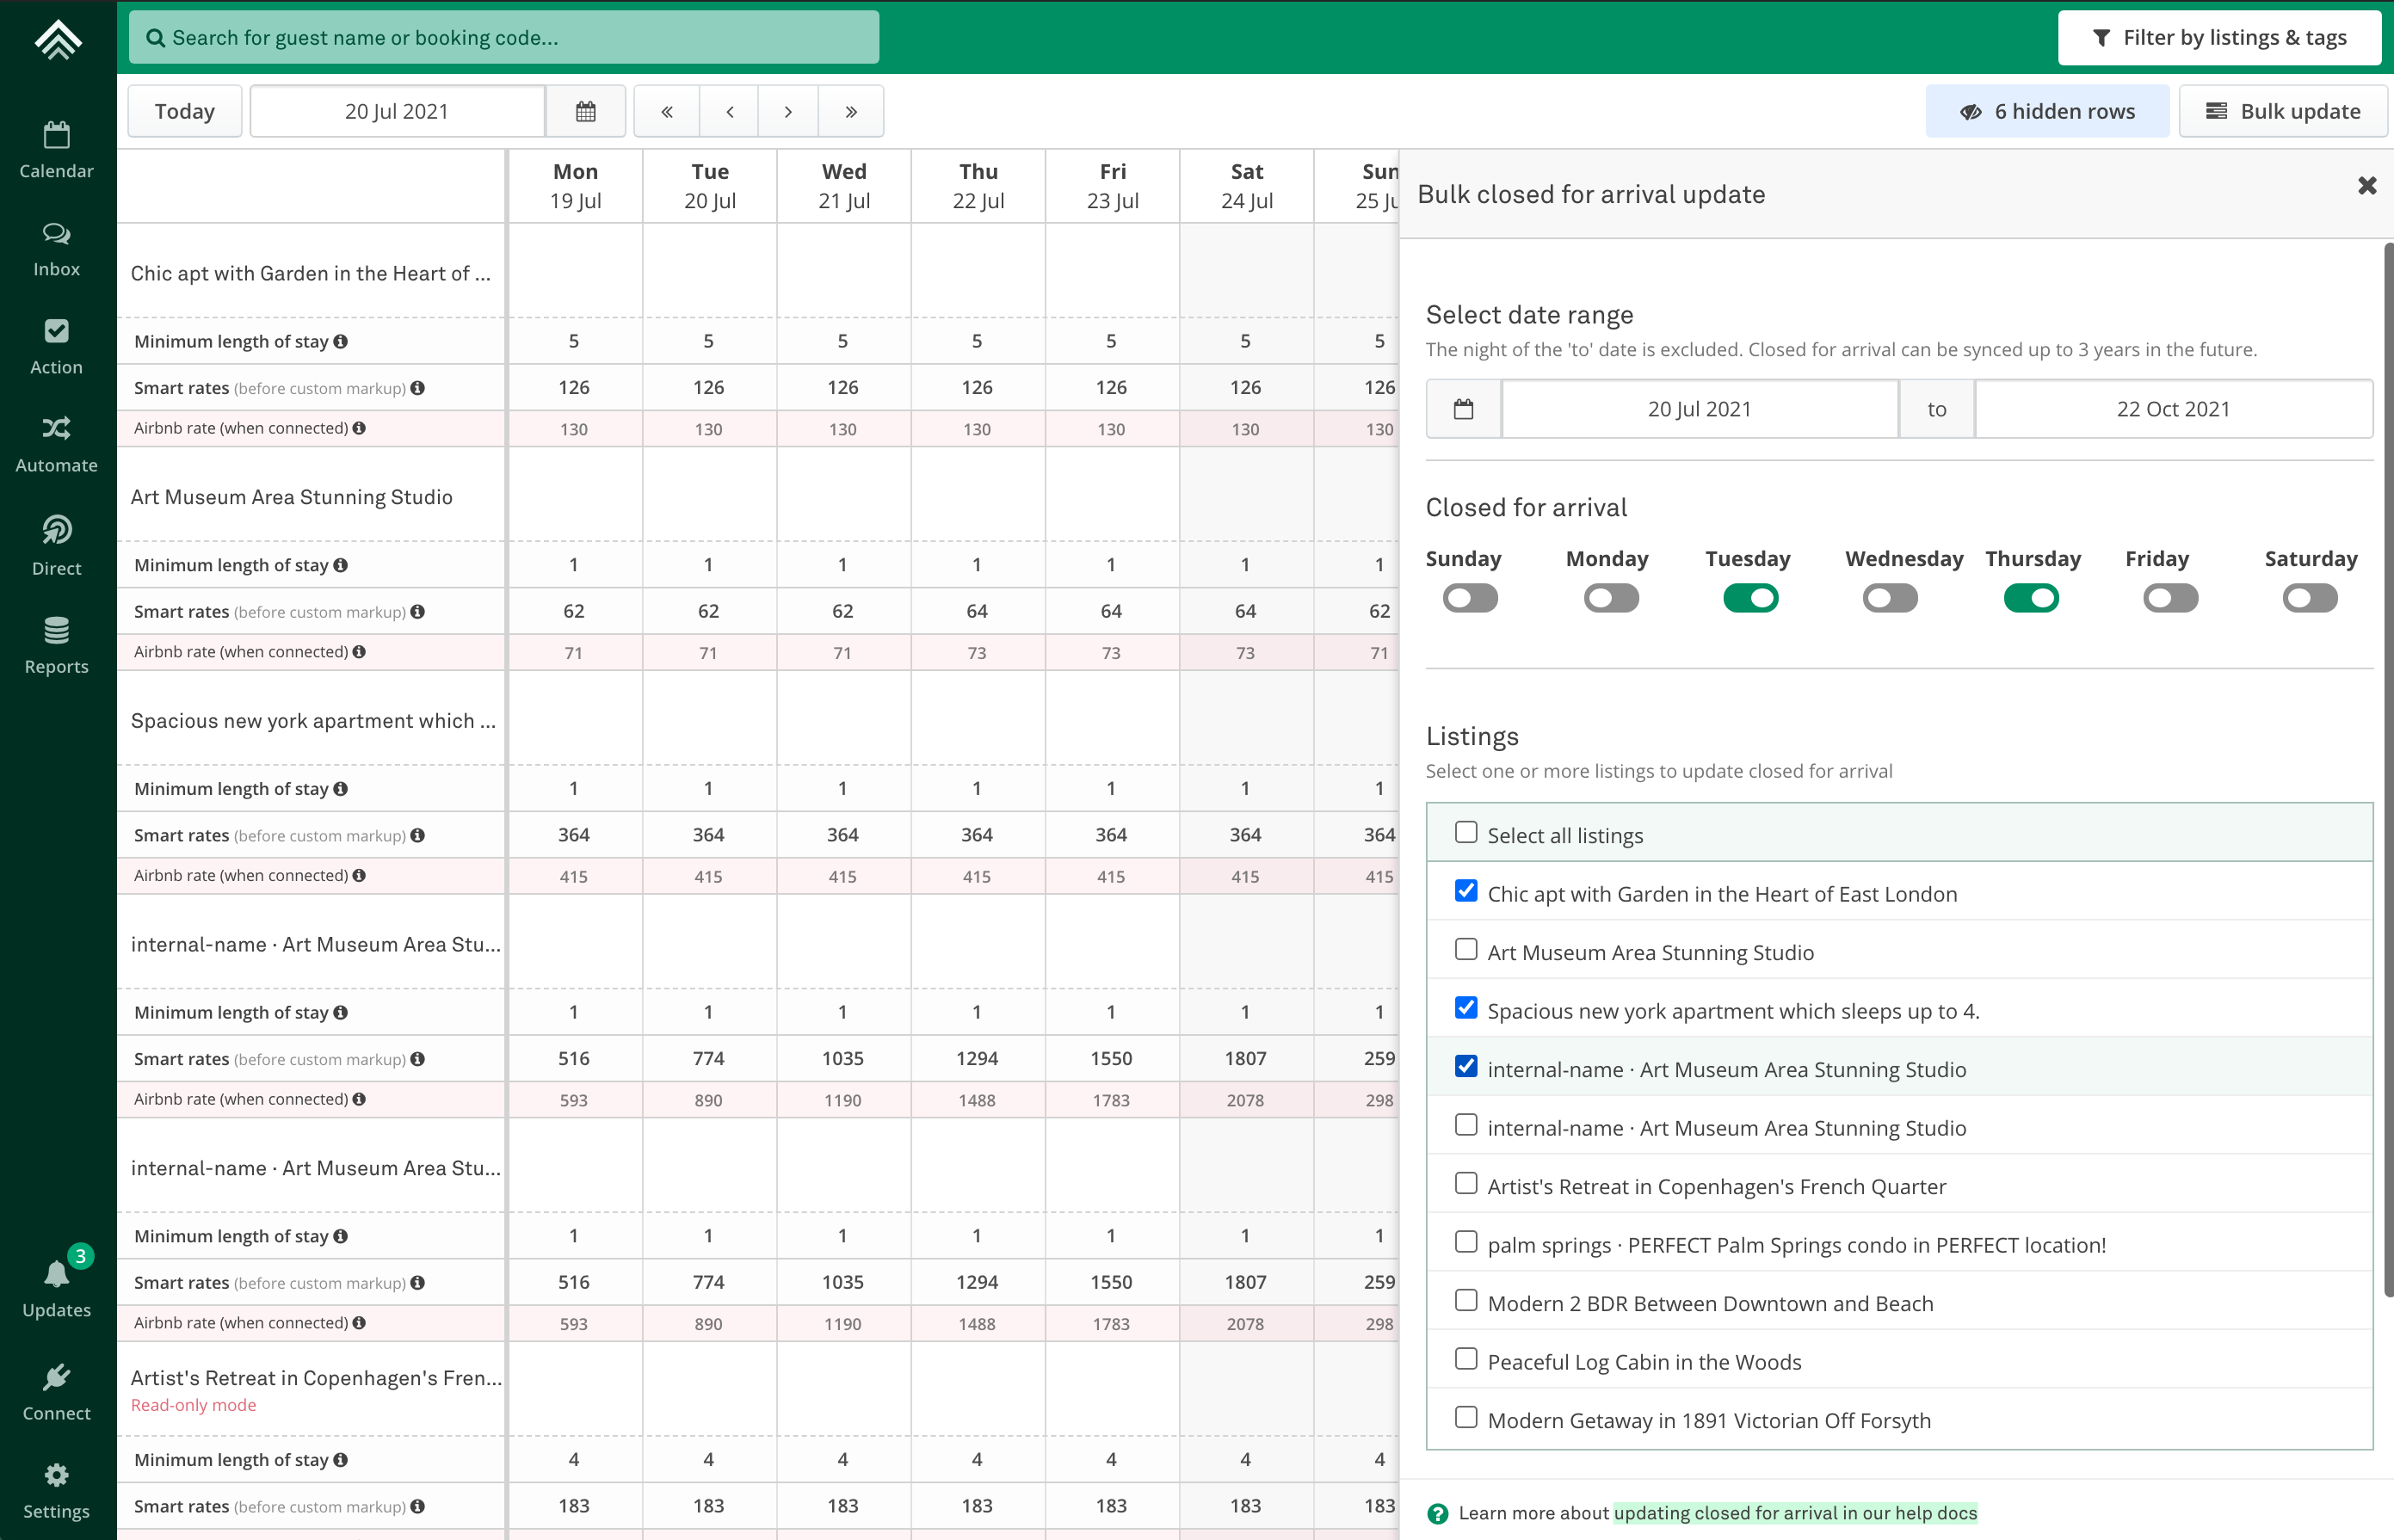Click the Today button

(x=185, y=111)
